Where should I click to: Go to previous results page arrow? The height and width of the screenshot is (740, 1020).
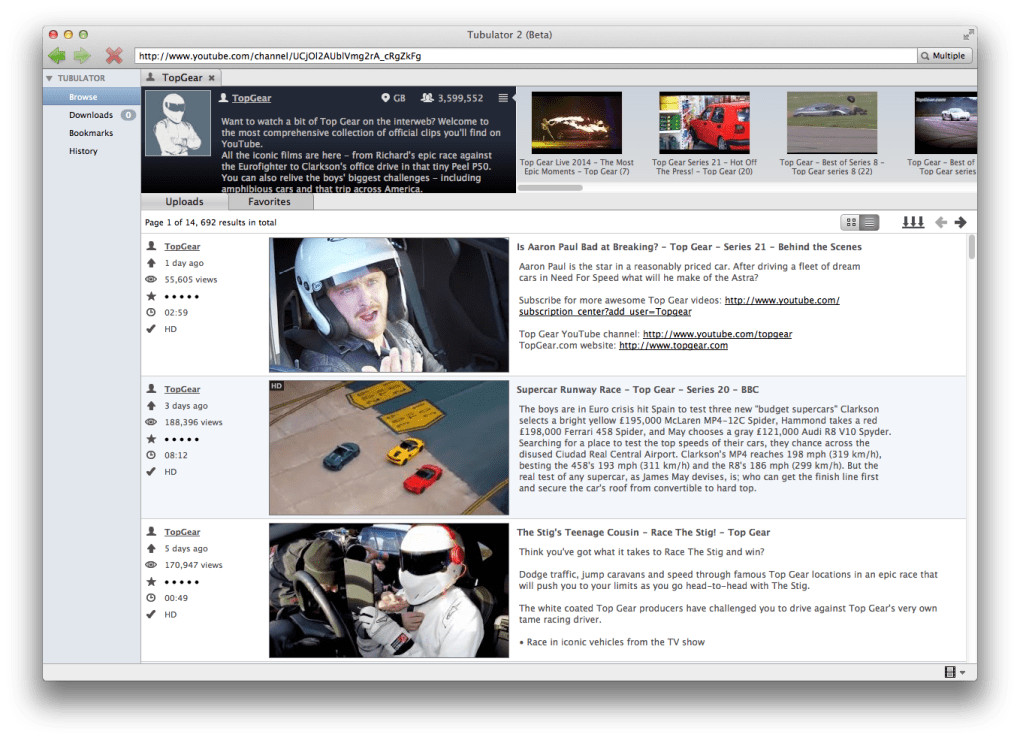(941, 222)
